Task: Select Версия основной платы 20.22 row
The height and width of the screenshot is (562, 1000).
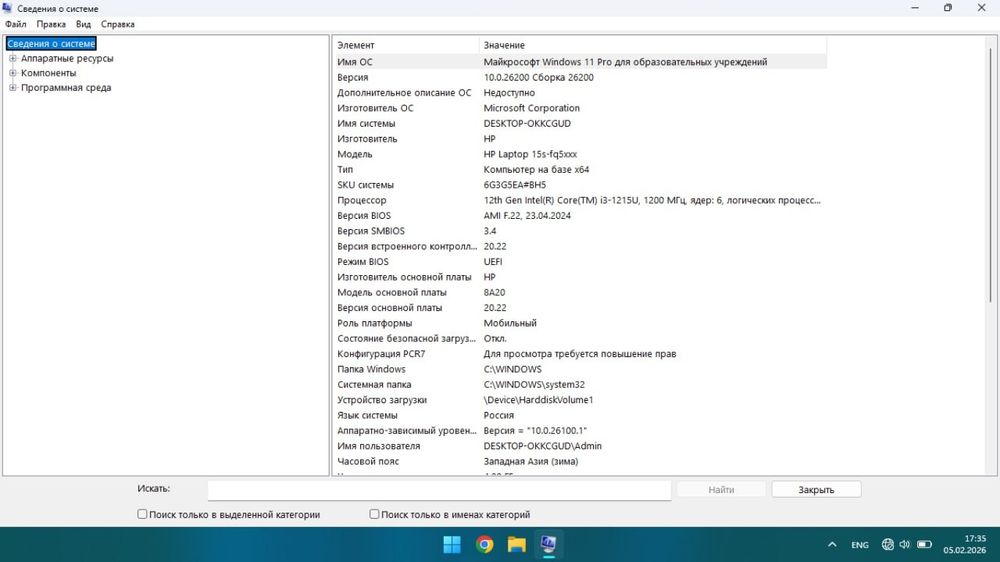Action: [580, 307]
